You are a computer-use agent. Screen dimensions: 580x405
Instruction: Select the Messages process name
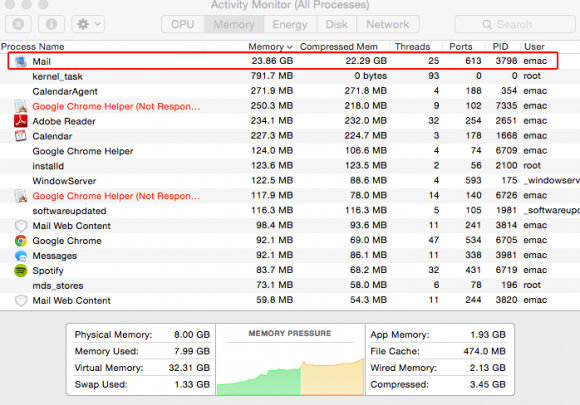coord(55,256)
